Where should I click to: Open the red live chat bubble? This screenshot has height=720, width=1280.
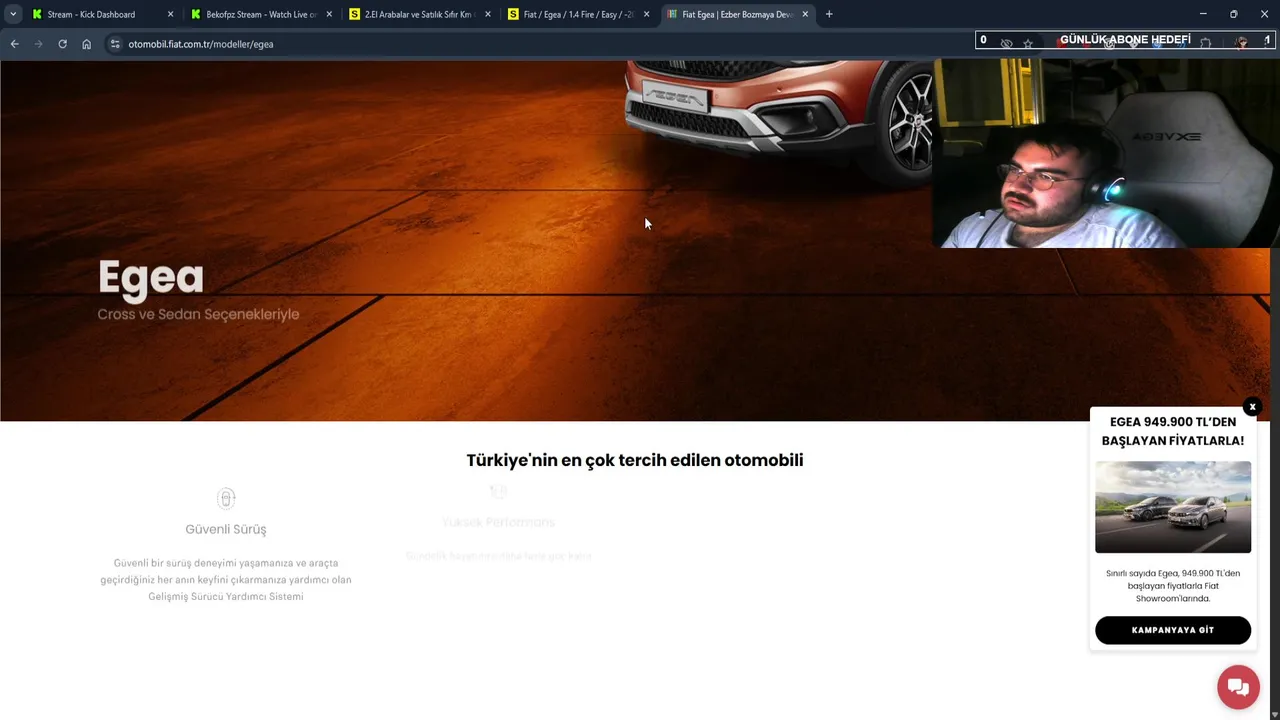[x=1238, y=687]
